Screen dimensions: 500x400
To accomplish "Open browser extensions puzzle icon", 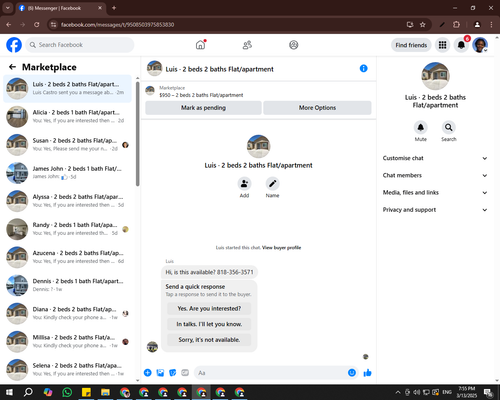I will [x=456, y=25].
